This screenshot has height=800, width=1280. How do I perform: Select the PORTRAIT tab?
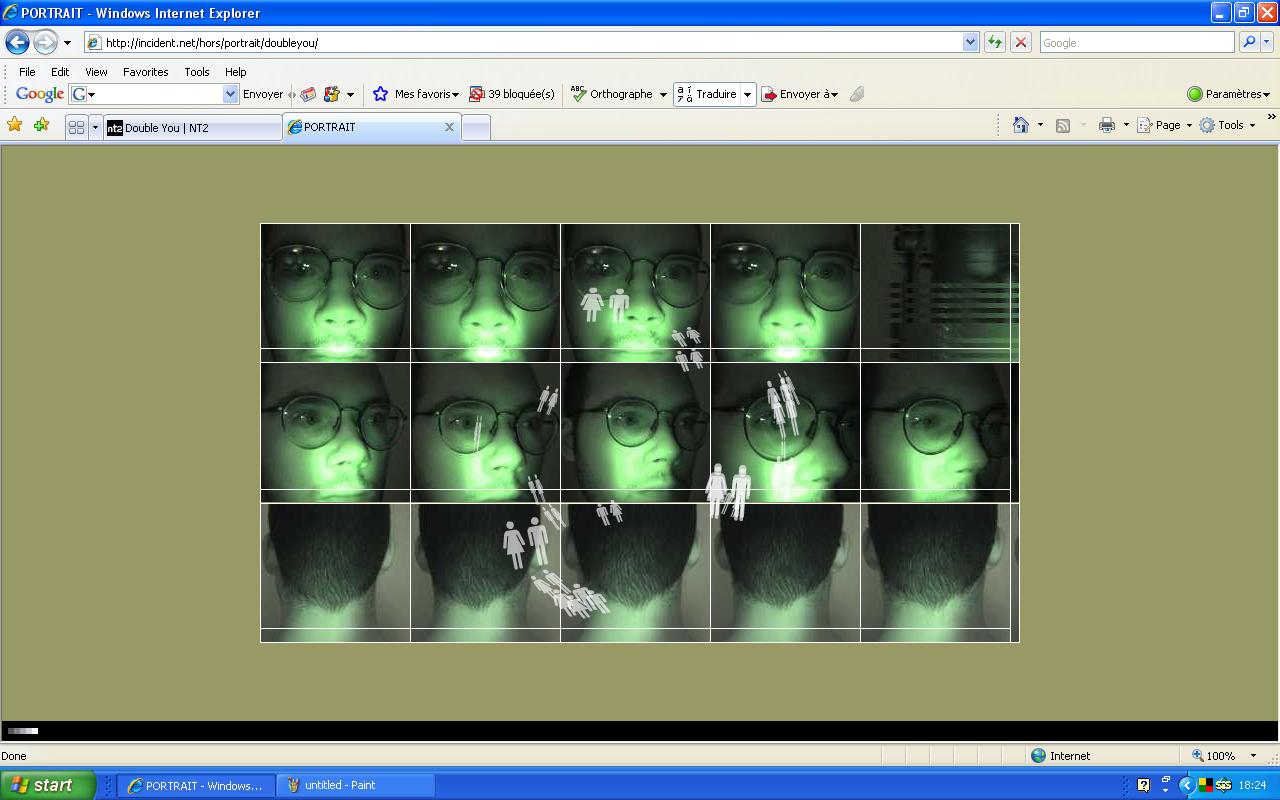pyautogui.click(x=371, y=127)
